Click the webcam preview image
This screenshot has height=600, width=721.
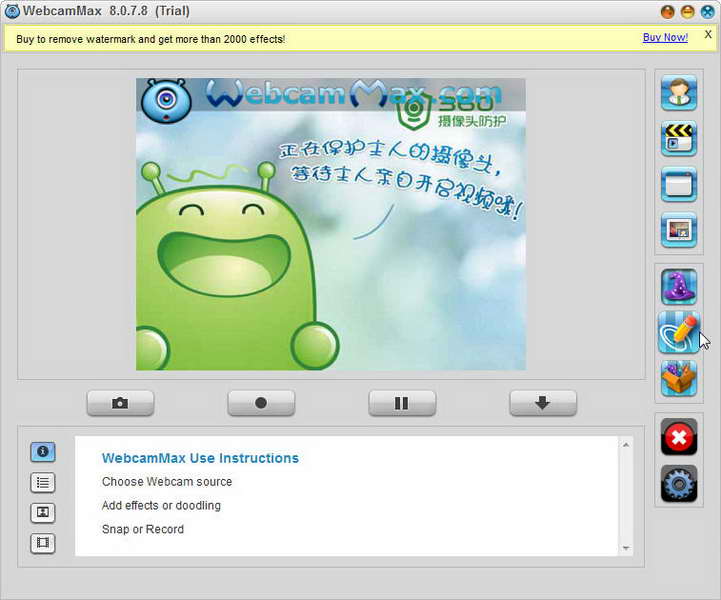pos(331,224)
